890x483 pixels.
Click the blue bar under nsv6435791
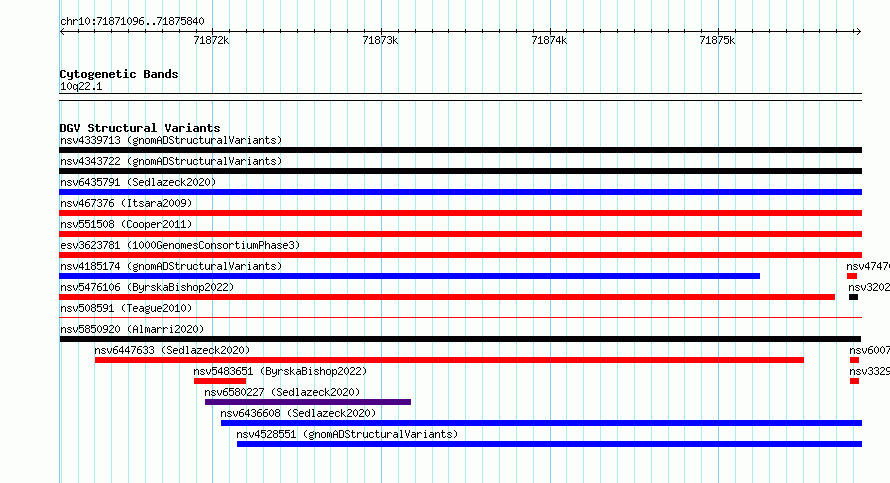tap(460, 192)
